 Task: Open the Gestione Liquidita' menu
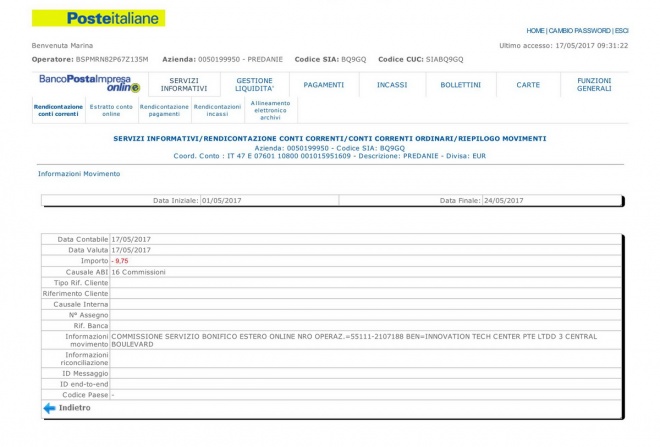pos(254,84)
